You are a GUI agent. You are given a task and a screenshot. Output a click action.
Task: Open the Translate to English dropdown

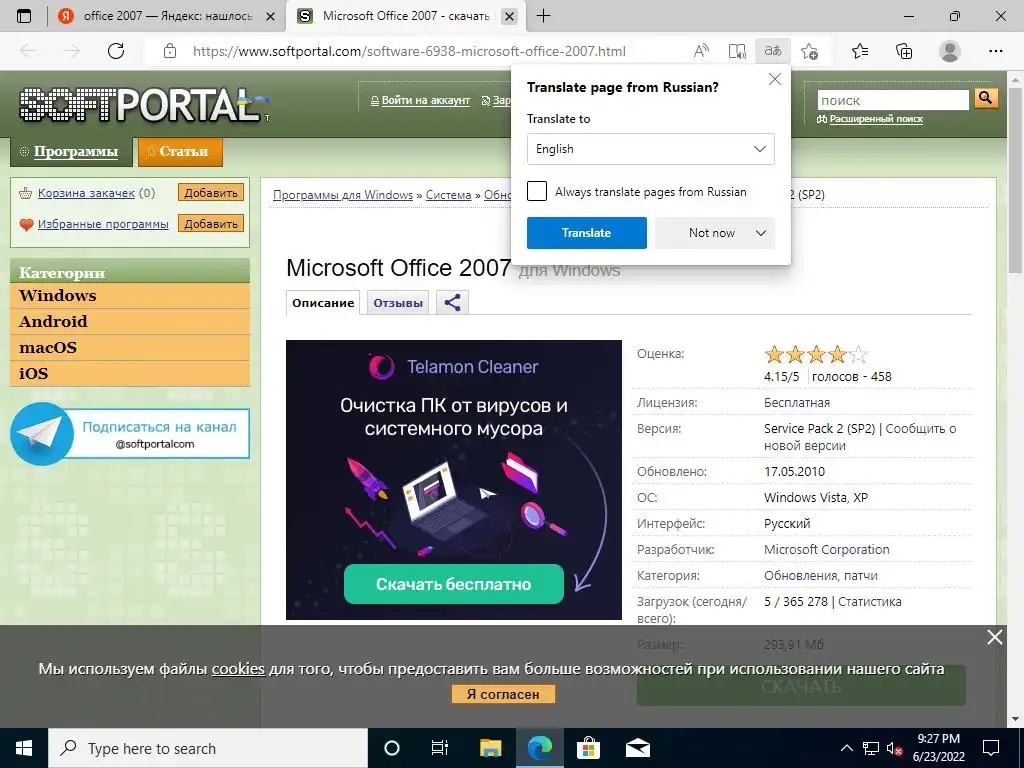[650, 149]
